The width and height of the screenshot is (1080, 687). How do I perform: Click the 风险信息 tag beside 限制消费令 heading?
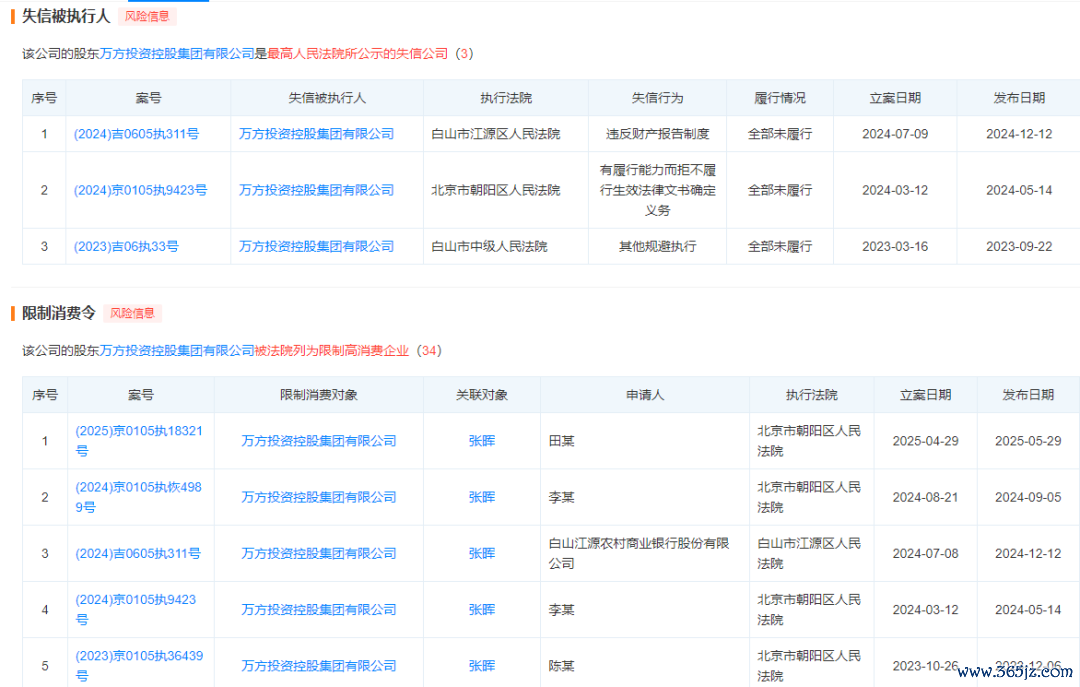(x=132, y=313)
